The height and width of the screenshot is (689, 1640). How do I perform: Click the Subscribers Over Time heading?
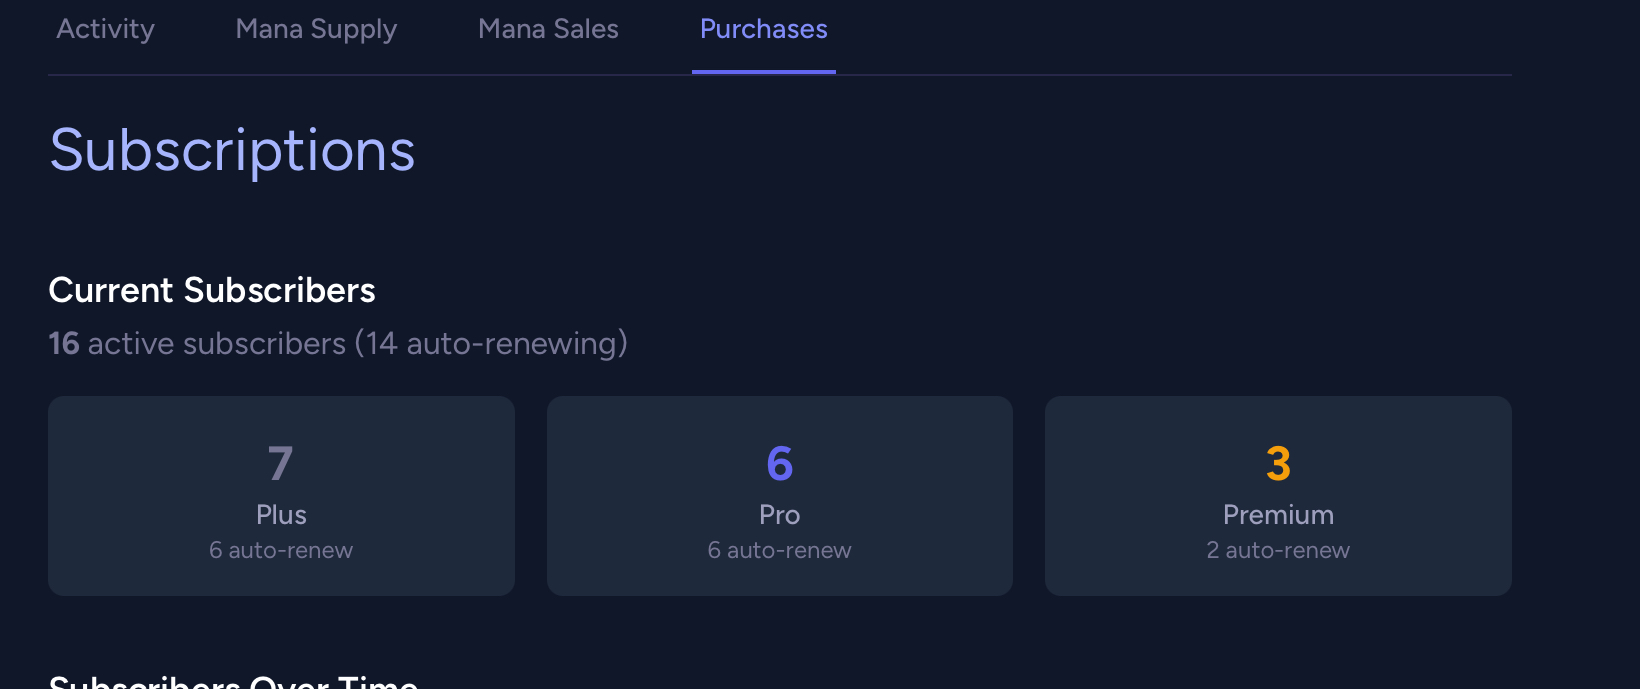point(233,682)
